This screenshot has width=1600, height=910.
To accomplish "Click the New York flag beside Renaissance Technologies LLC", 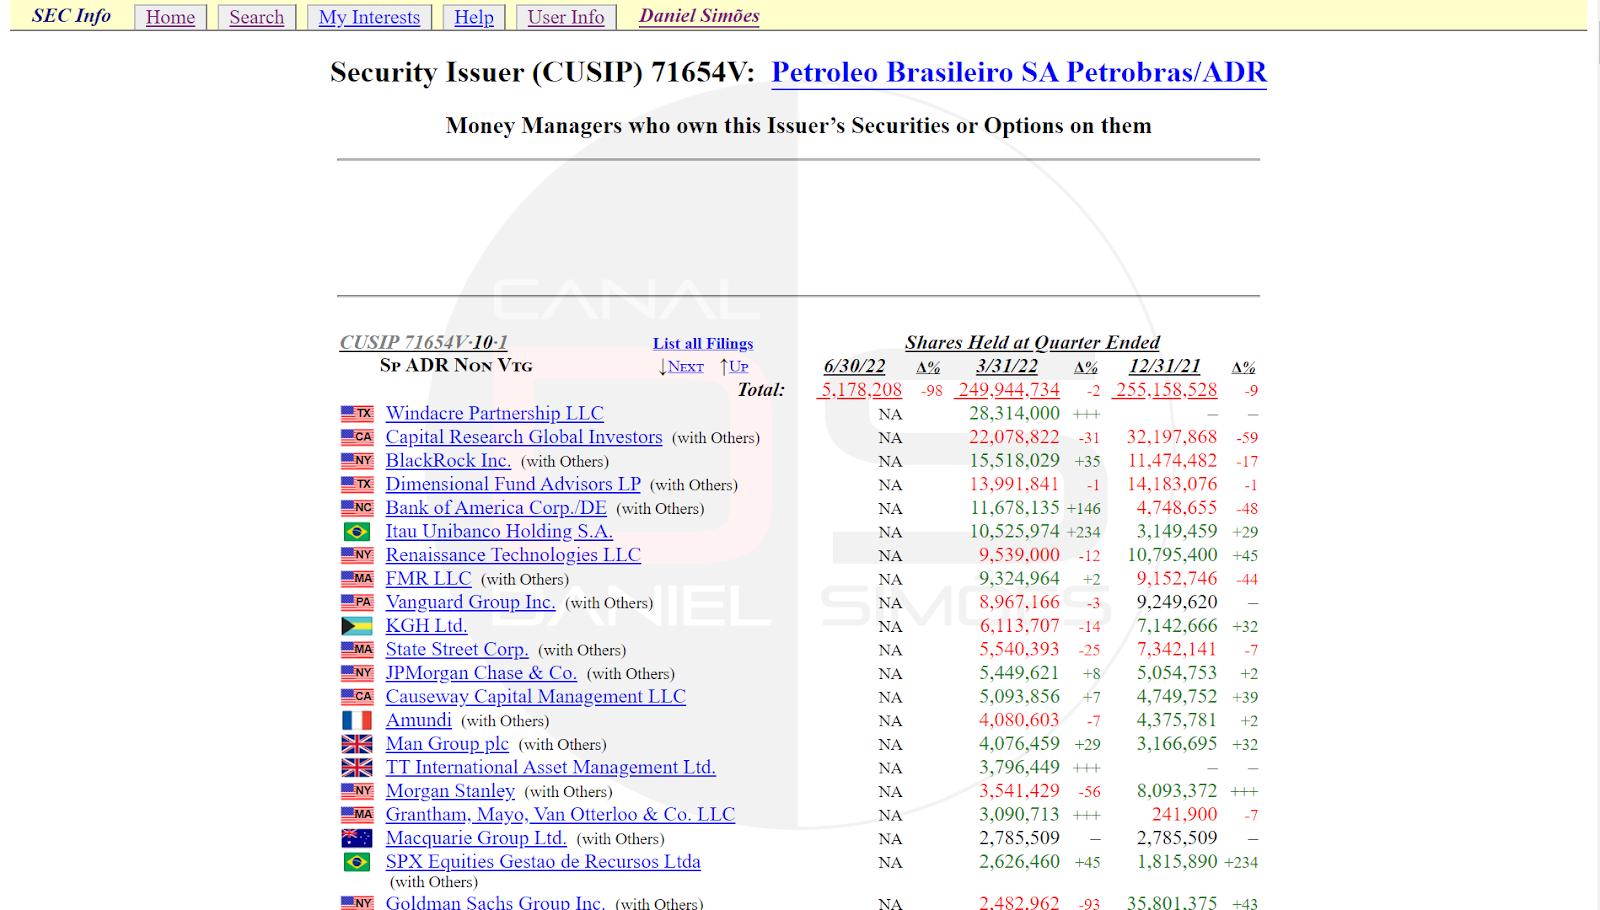I will tap(357, 555).
